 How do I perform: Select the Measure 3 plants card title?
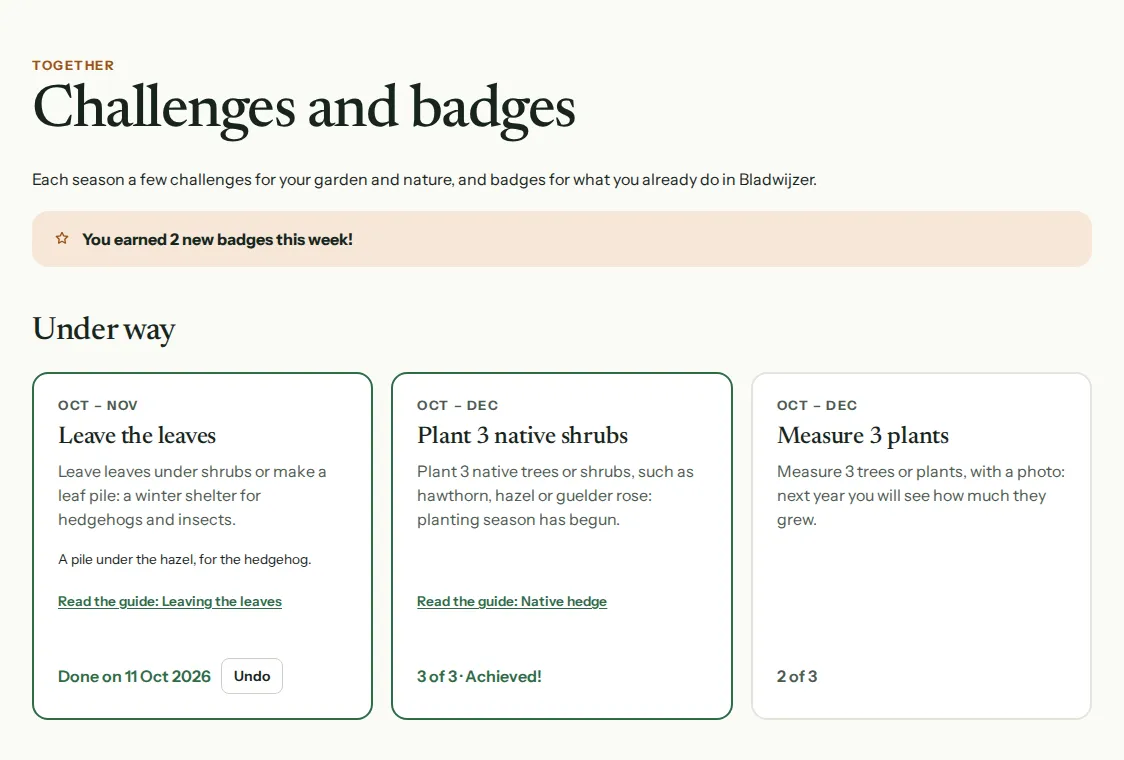[x=863, y=435]
